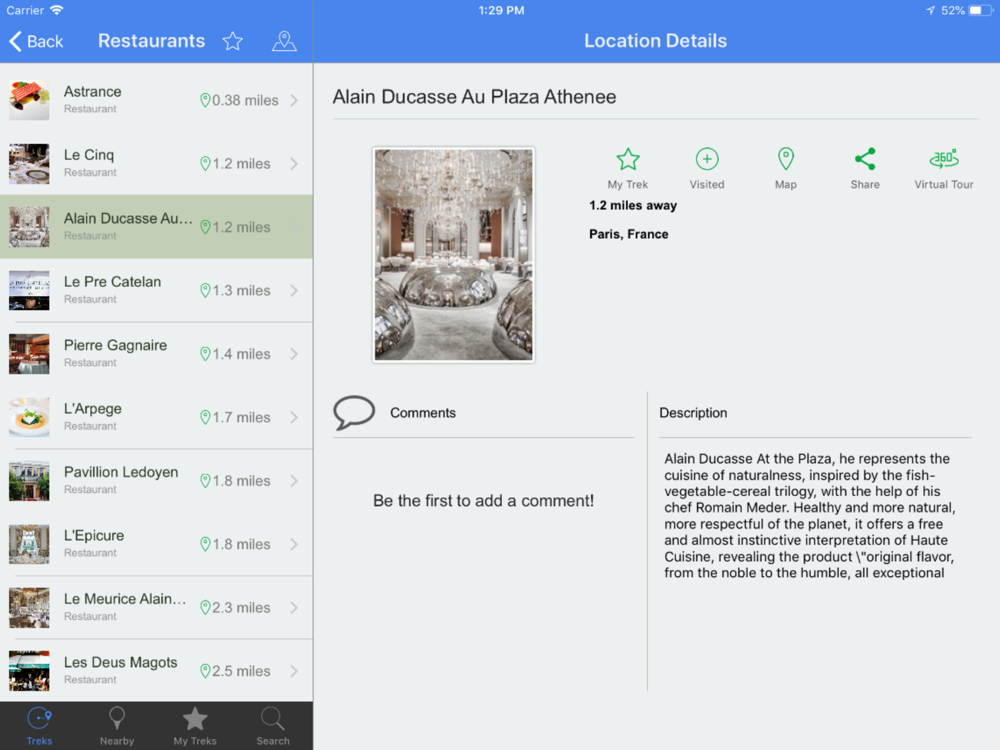Tap the Le Cinq restaurant name
This screenshot has width=1000, height=750.
point(89,155)
